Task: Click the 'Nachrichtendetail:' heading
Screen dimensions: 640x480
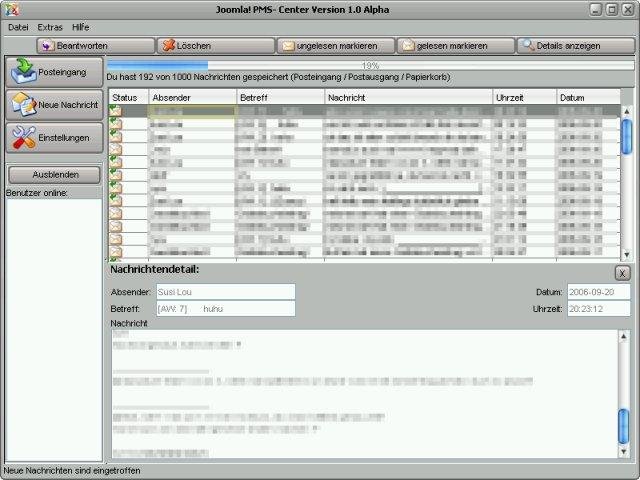Action: pyautogui.click(x=155, y=269)
